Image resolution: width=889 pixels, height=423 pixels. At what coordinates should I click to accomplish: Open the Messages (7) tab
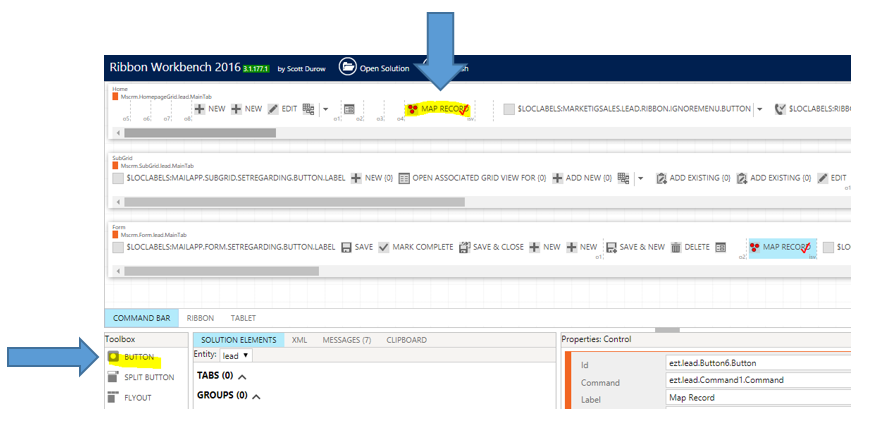pyautogui.click(x=346, y=340)
